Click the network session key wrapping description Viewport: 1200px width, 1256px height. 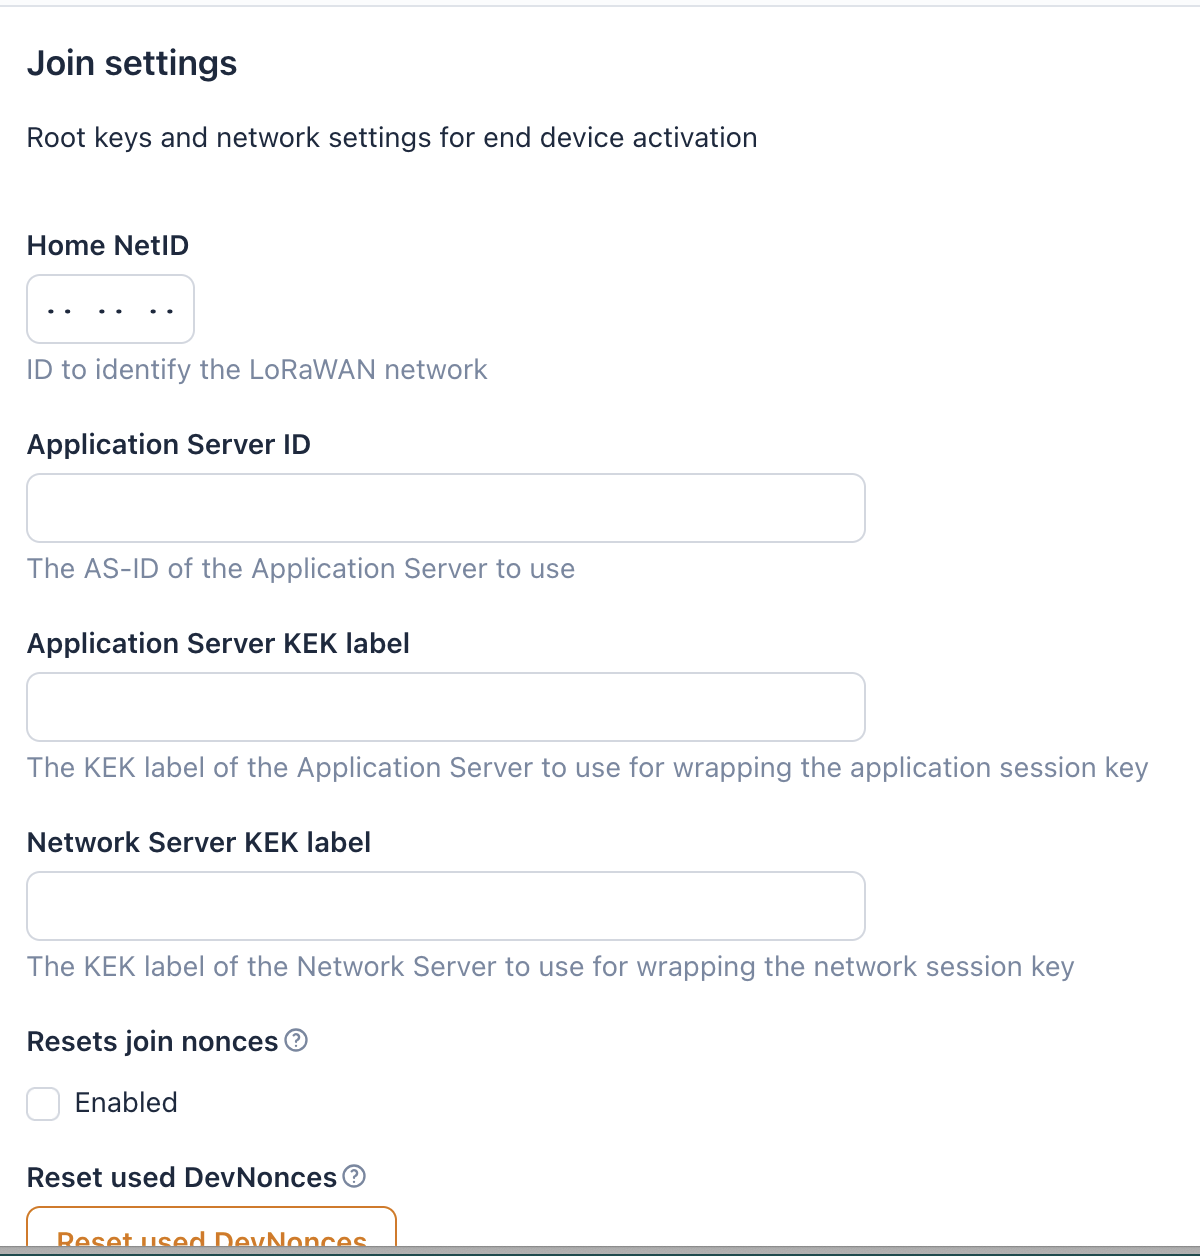click(550, 967)
